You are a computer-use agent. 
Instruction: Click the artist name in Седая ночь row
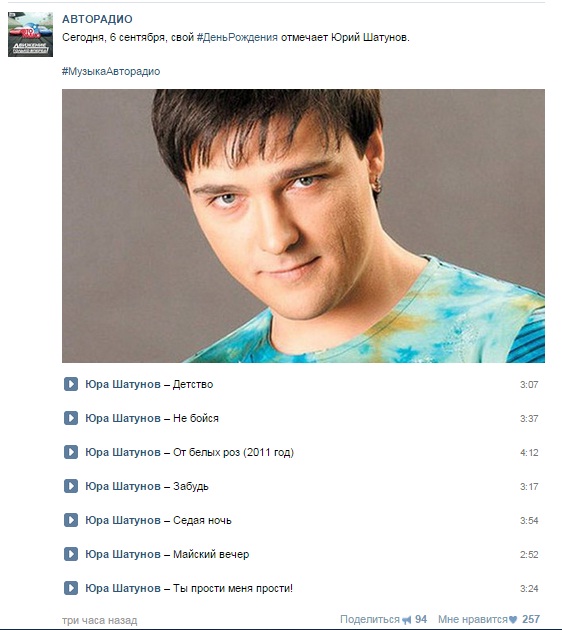click(123, 520)
